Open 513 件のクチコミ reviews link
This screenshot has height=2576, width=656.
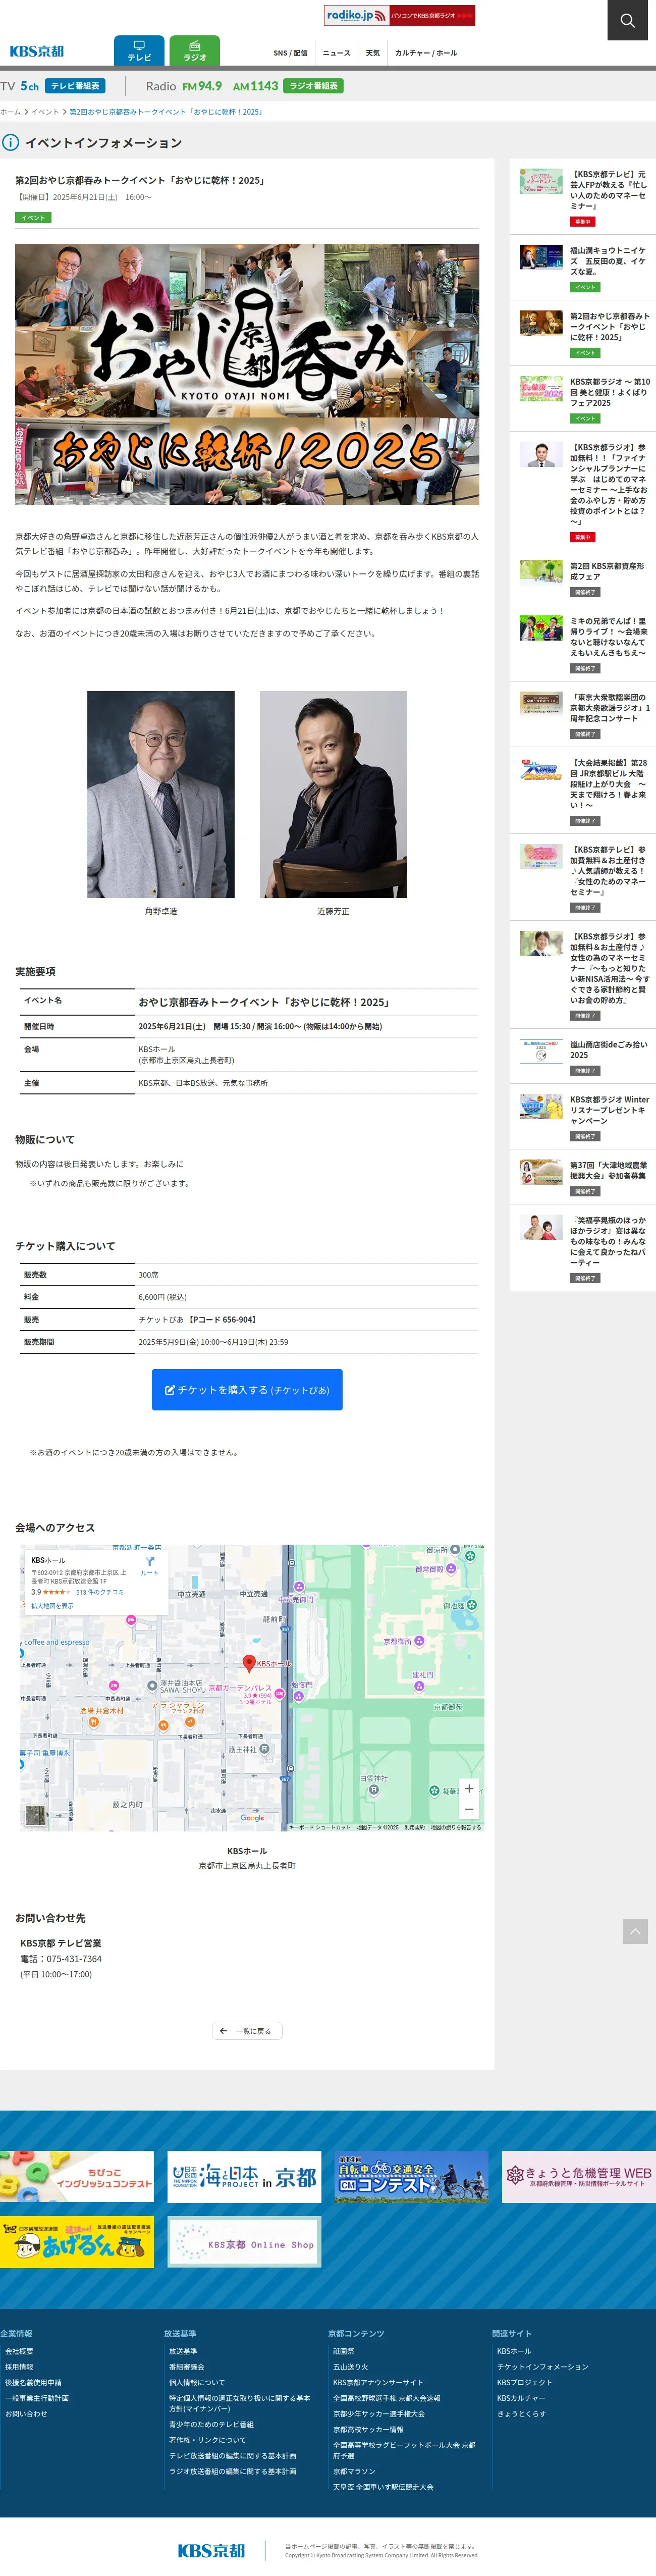(x=100, y=1592)
